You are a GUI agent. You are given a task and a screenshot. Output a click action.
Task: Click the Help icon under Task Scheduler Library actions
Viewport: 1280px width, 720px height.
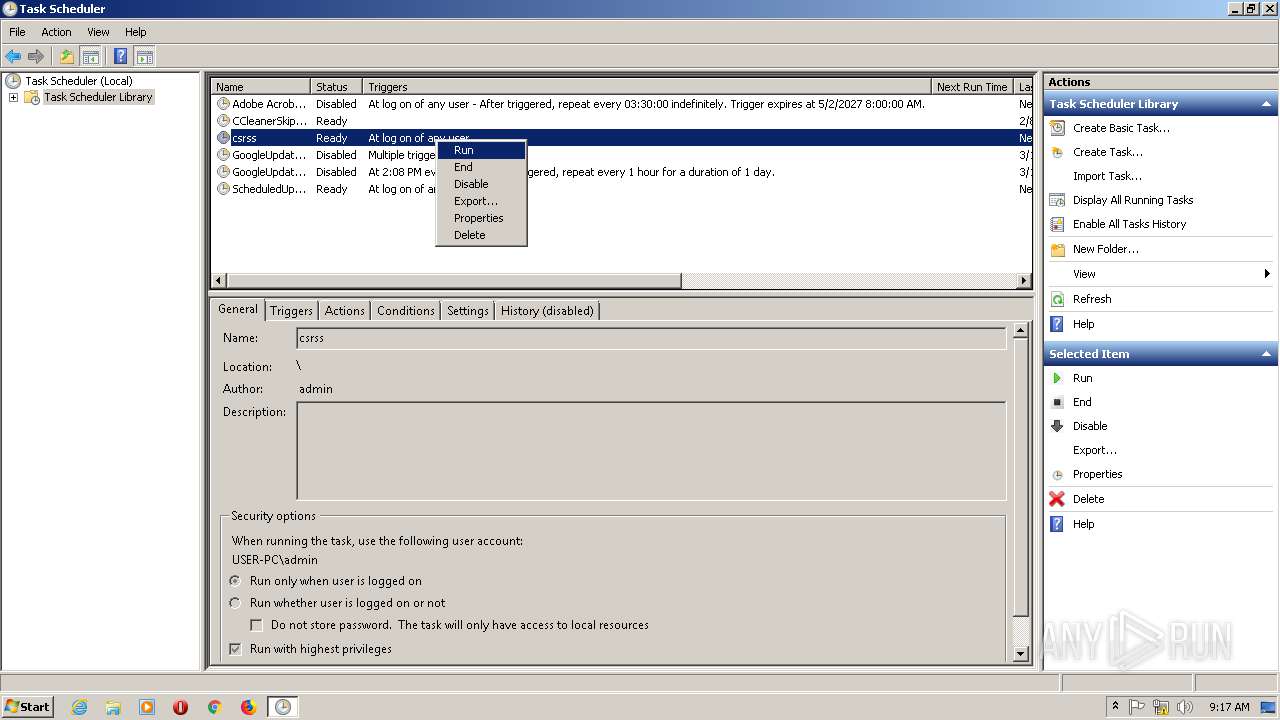(1057, 324)
